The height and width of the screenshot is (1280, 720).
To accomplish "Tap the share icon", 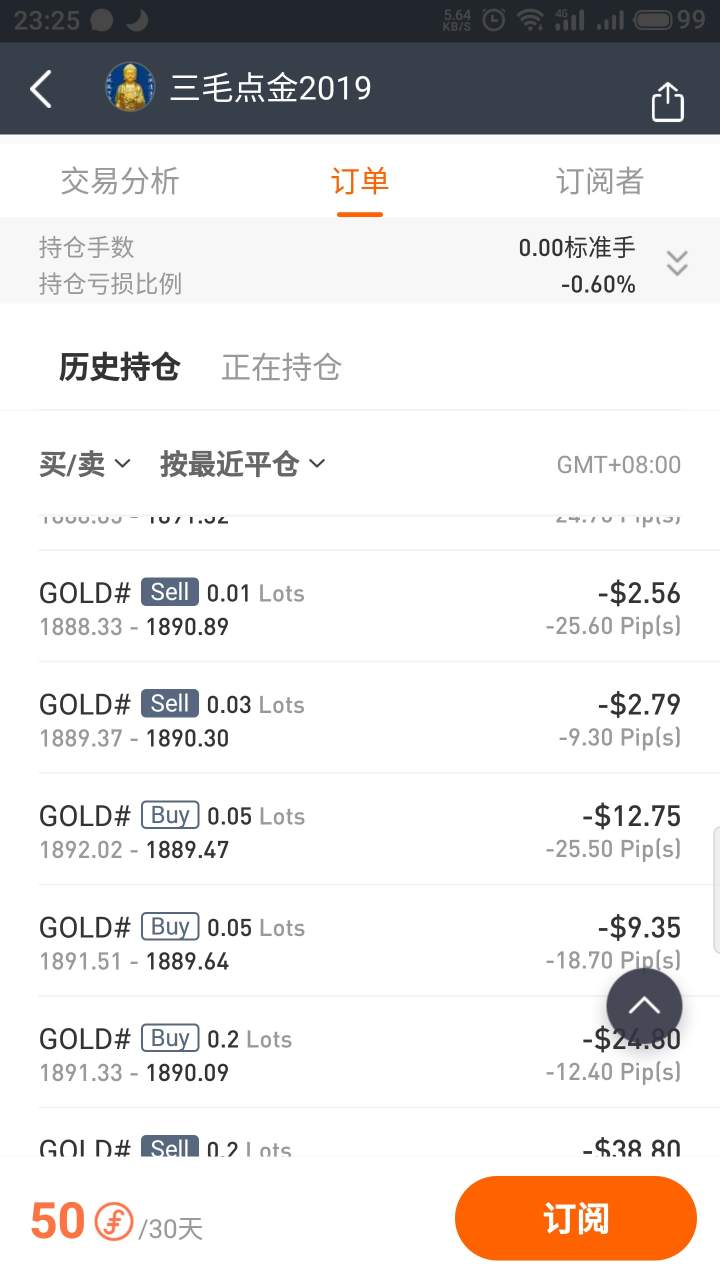I will tap(667, 101).
